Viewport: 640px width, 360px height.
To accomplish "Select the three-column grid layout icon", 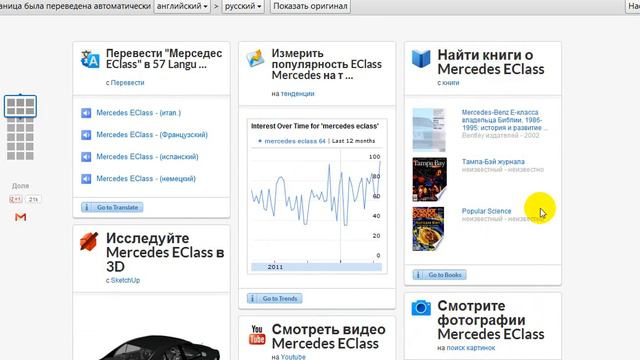I will pyautogui.click(x=20, y=107).
